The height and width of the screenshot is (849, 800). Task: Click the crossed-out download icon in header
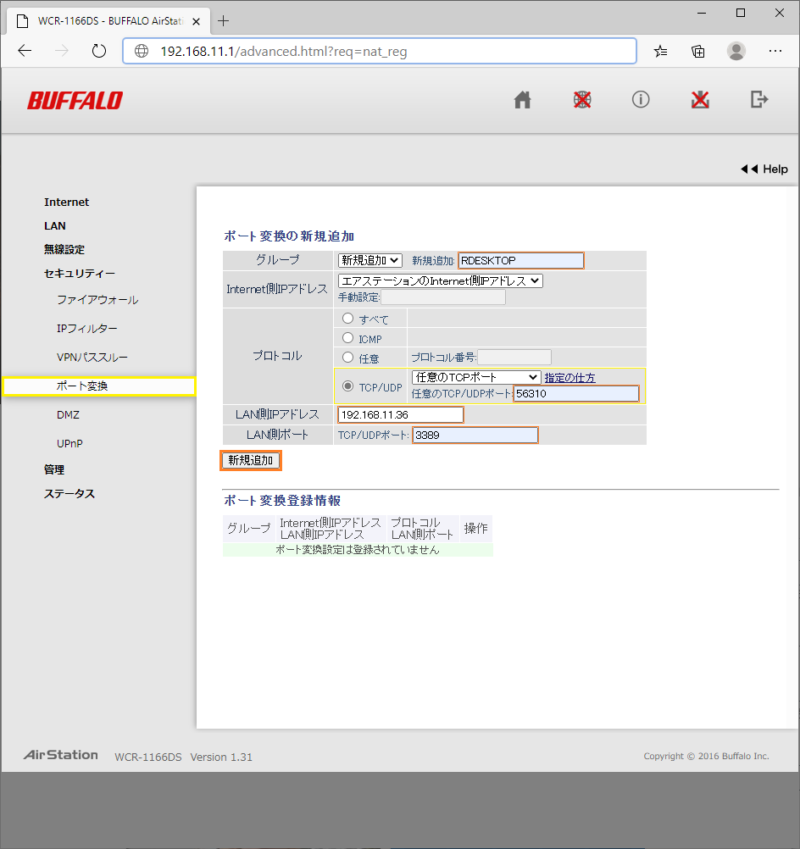[700, 100]
